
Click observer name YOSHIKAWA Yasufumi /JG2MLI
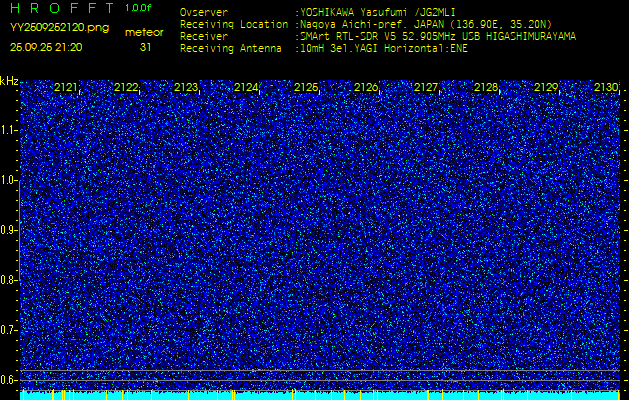(377, 12)
